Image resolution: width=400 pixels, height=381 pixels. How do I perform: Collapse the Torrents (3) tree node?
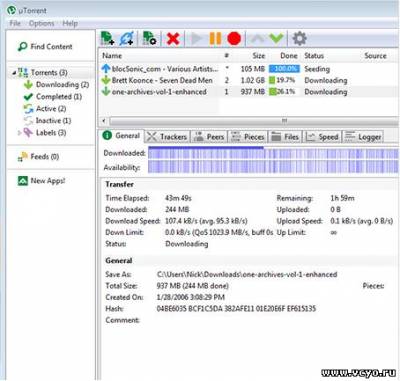(x=14, y=72)
